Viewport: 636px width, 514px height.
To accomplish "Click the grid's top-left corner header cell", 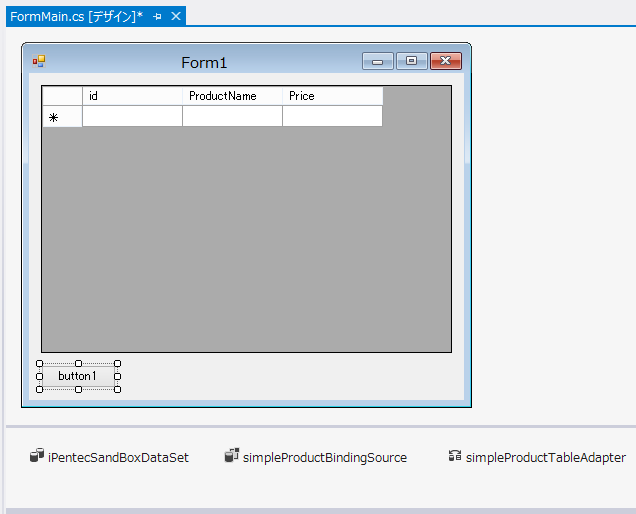I will (x=62, y=96).
